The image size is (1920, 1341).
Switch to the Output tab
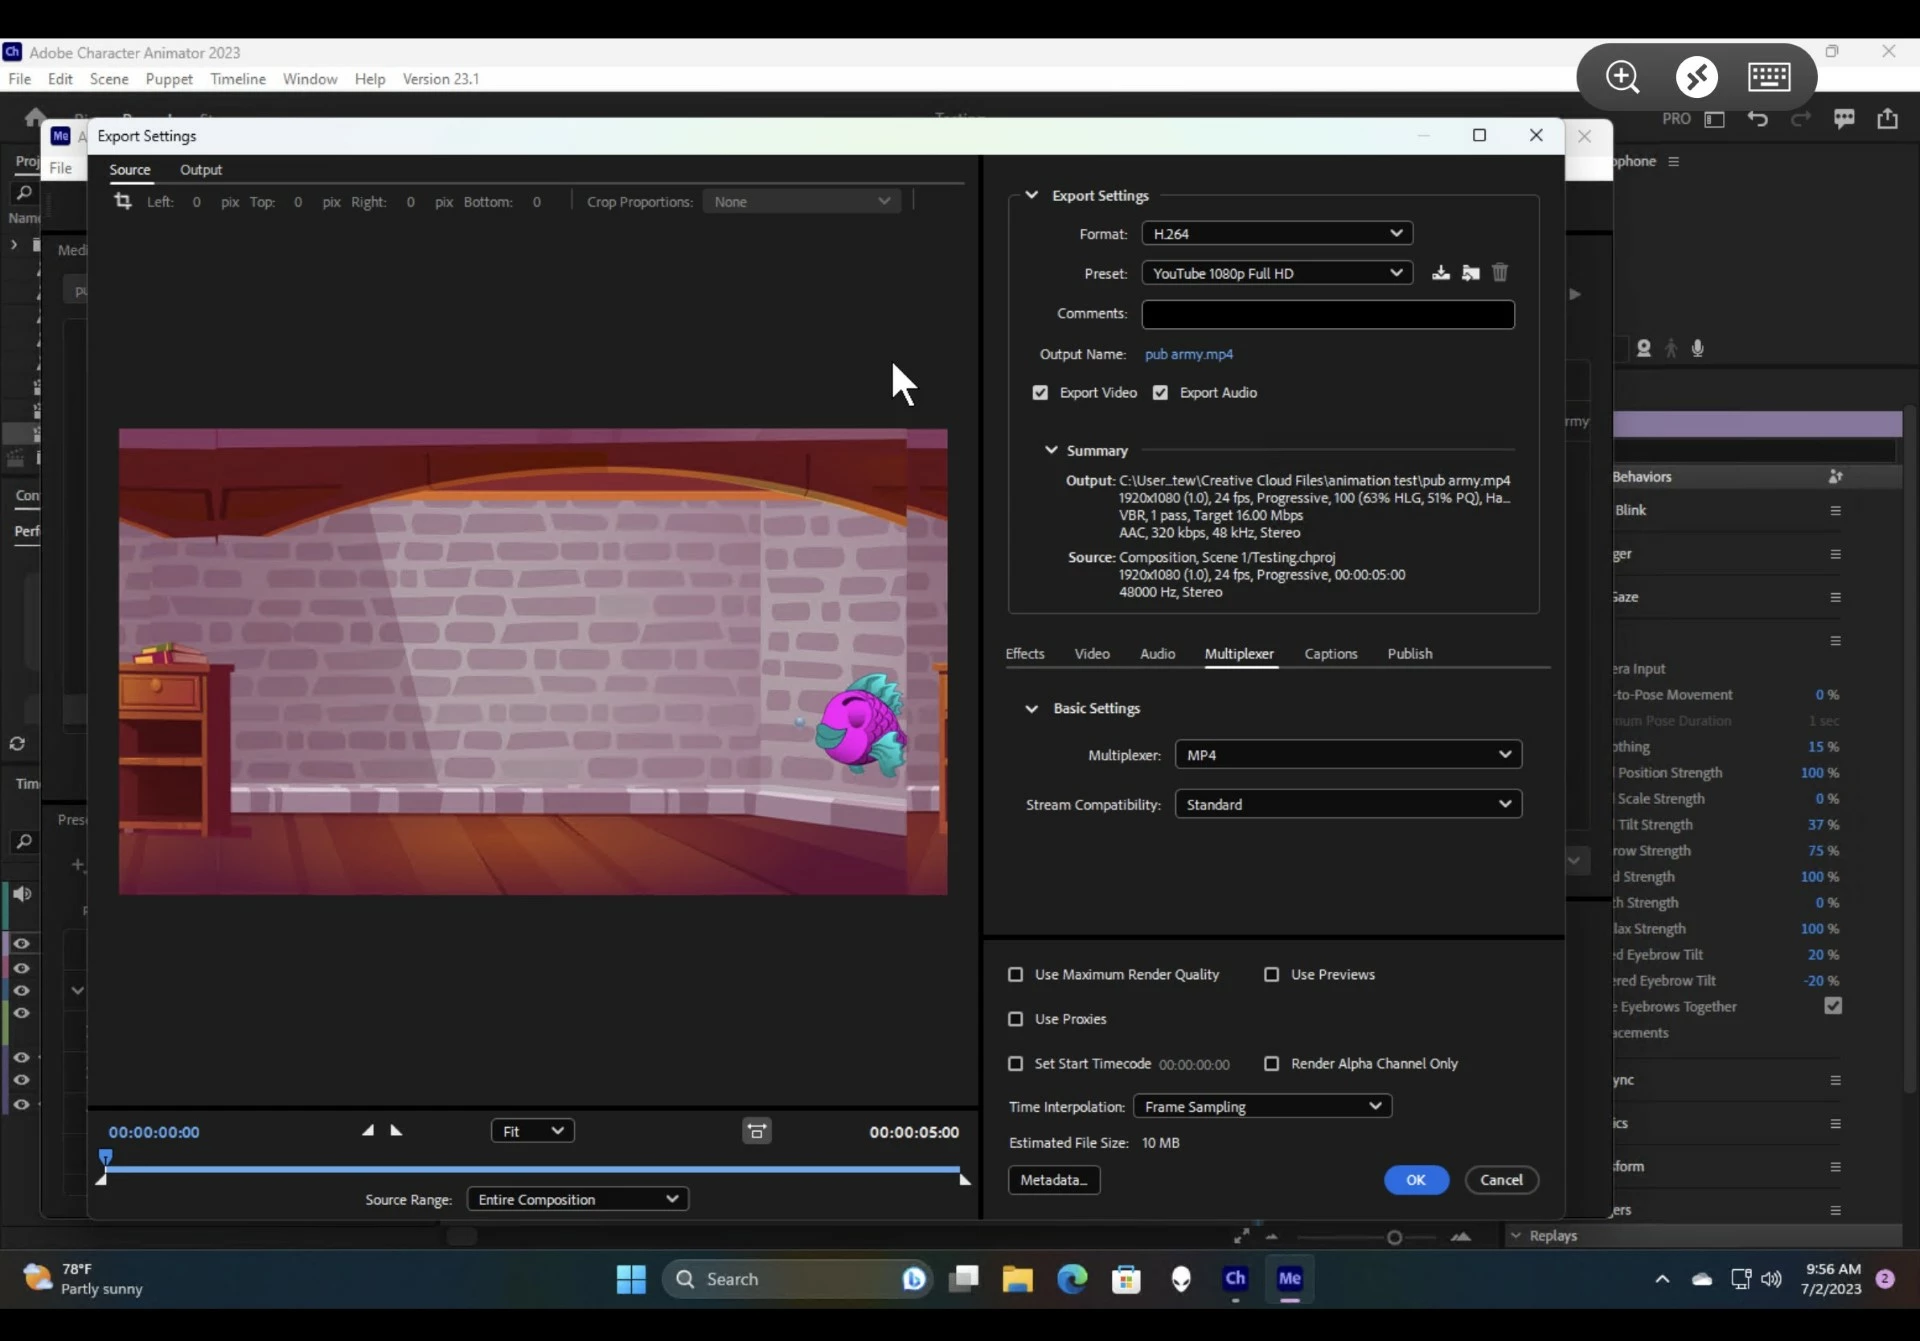click(x=200, y=170)
